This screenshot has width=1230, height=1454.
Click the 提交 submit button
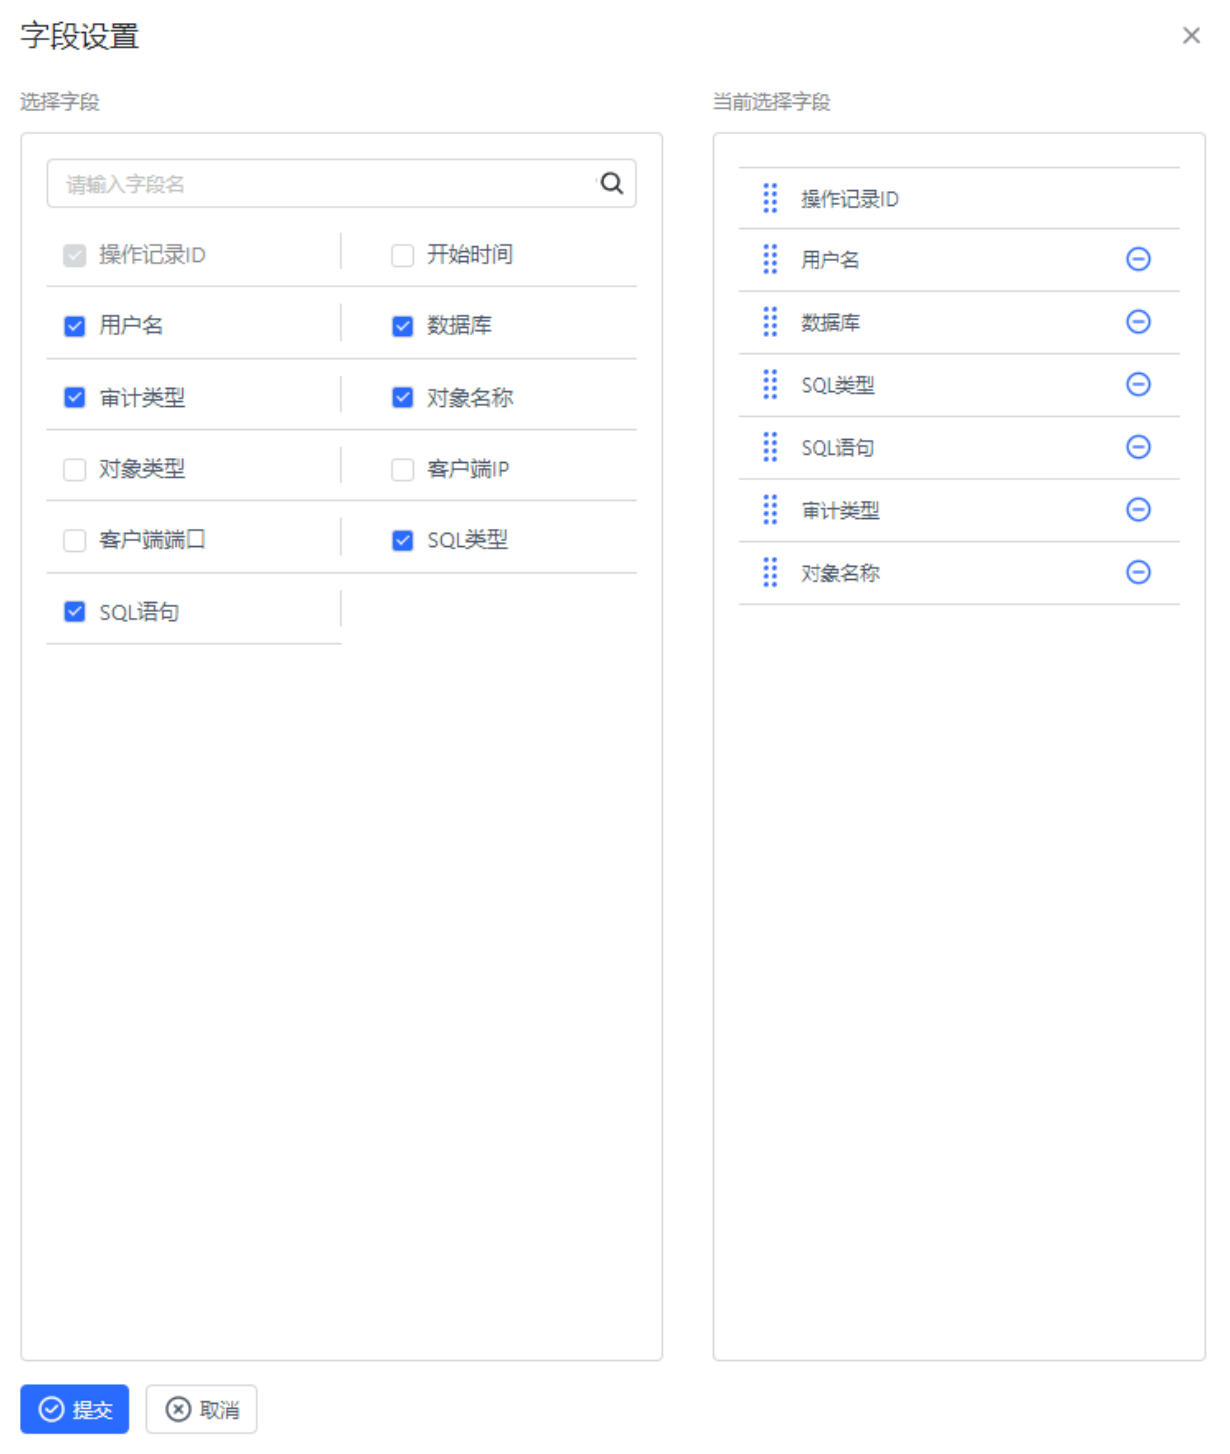coord(73,1408)
